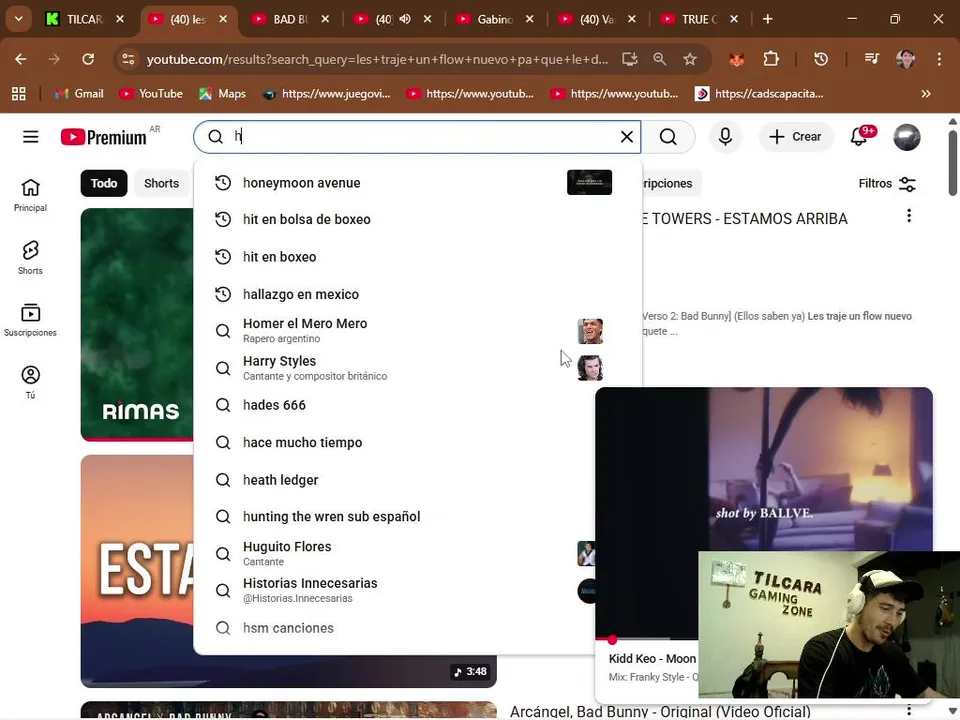Reload the current page

click(88, 59)
